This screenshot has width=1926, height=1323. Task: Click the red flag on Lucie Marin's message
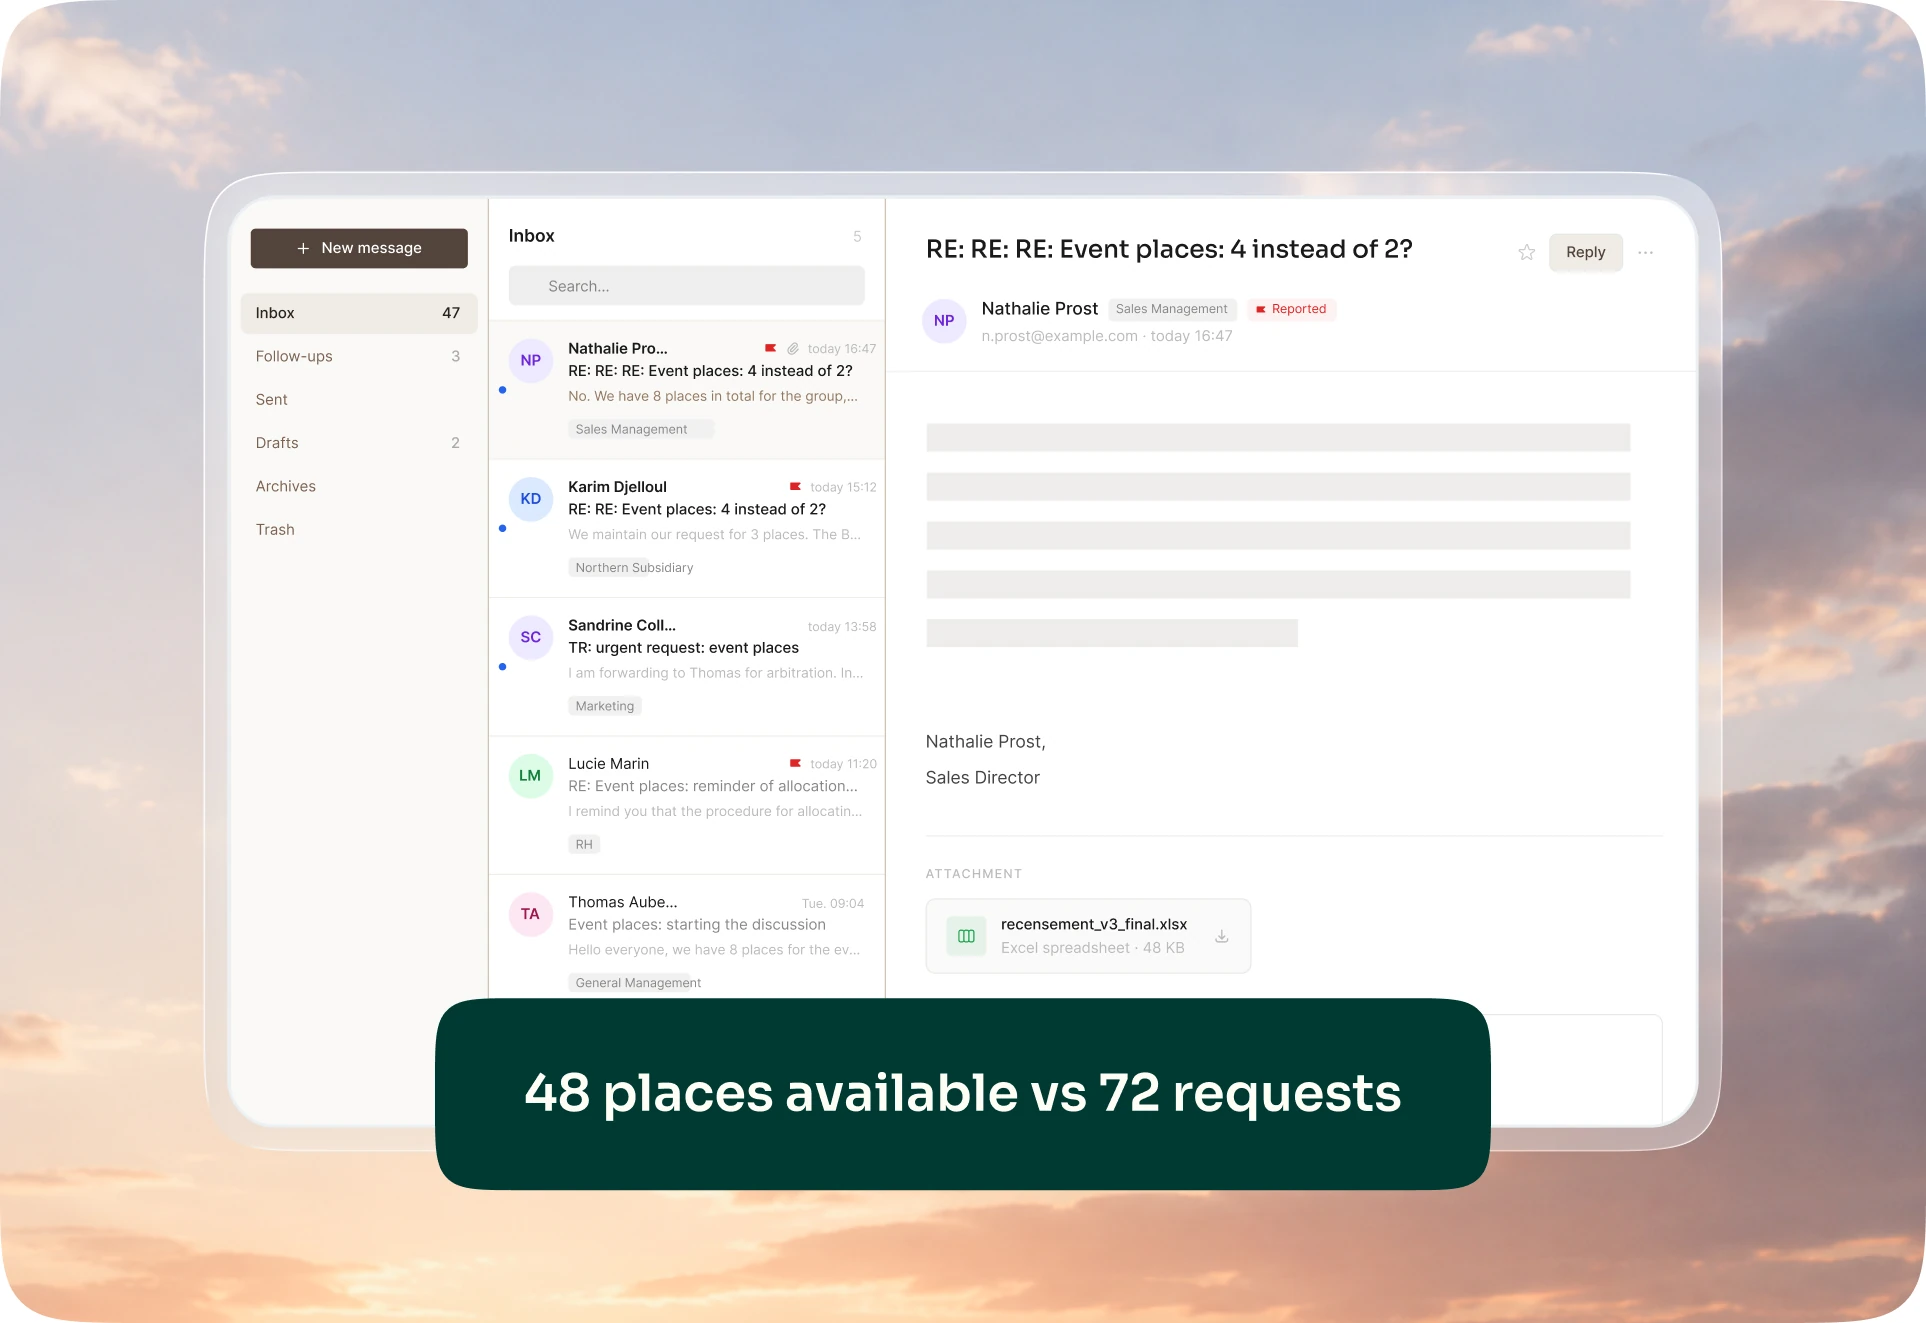coord(796,763)
